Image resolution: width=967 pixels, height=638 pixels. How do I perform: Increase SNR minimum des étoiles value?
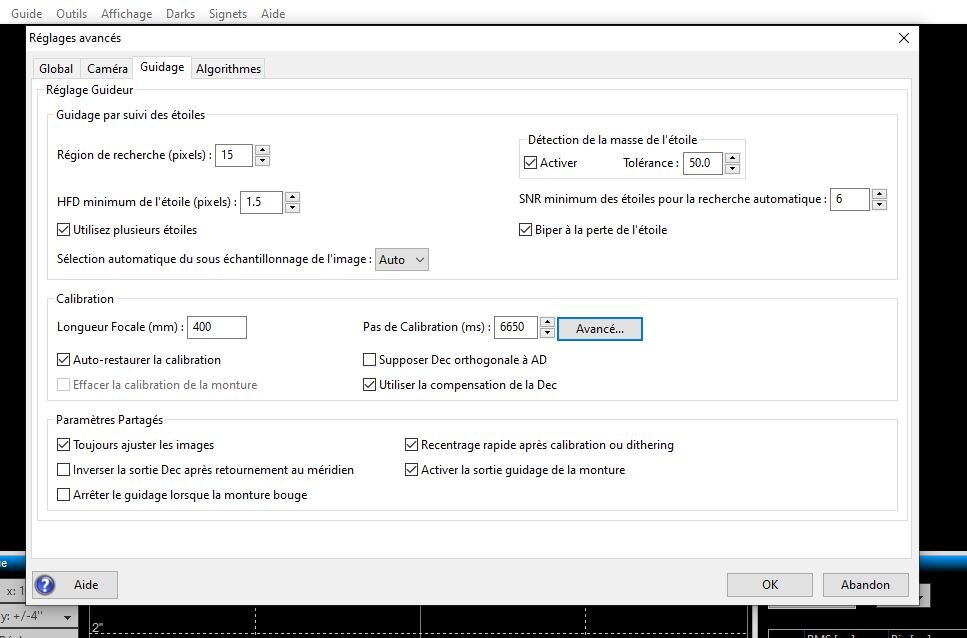(879, 194)
